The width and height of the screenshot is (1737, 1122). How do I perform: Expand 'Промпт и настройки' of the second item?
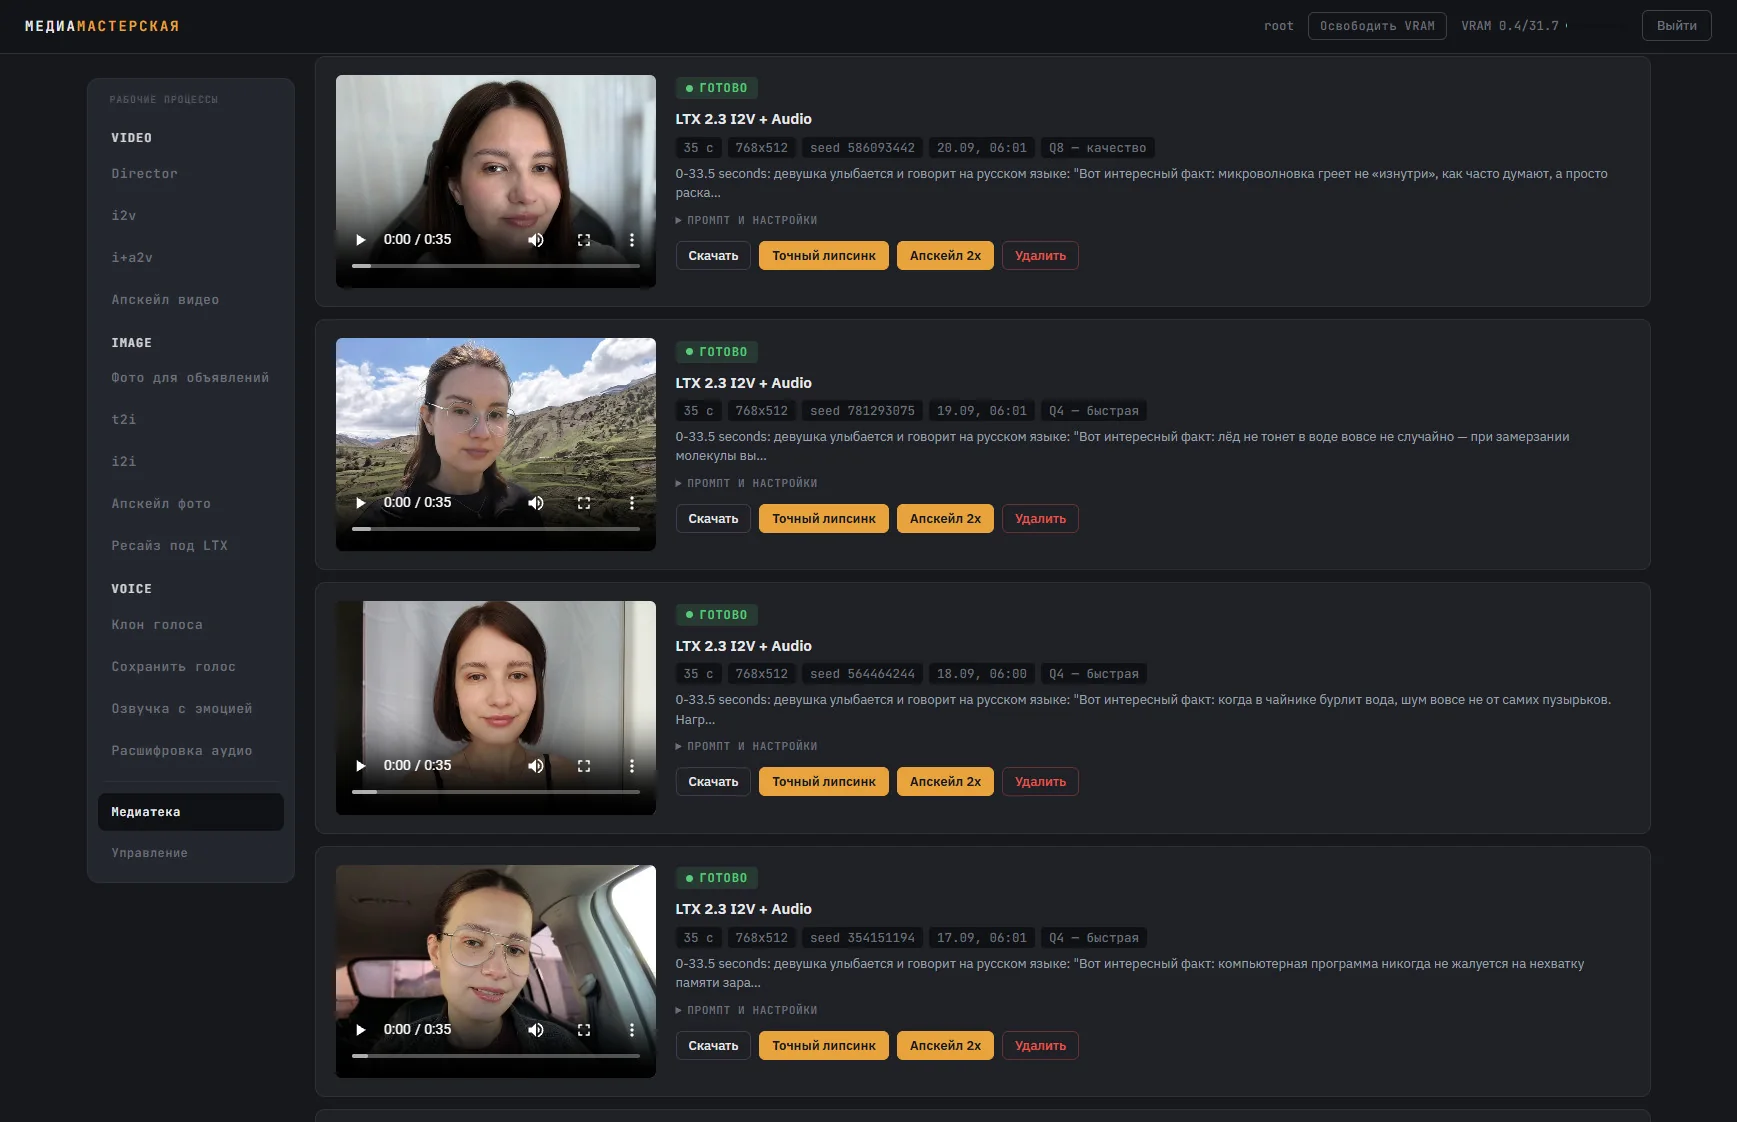coord(746,483)
